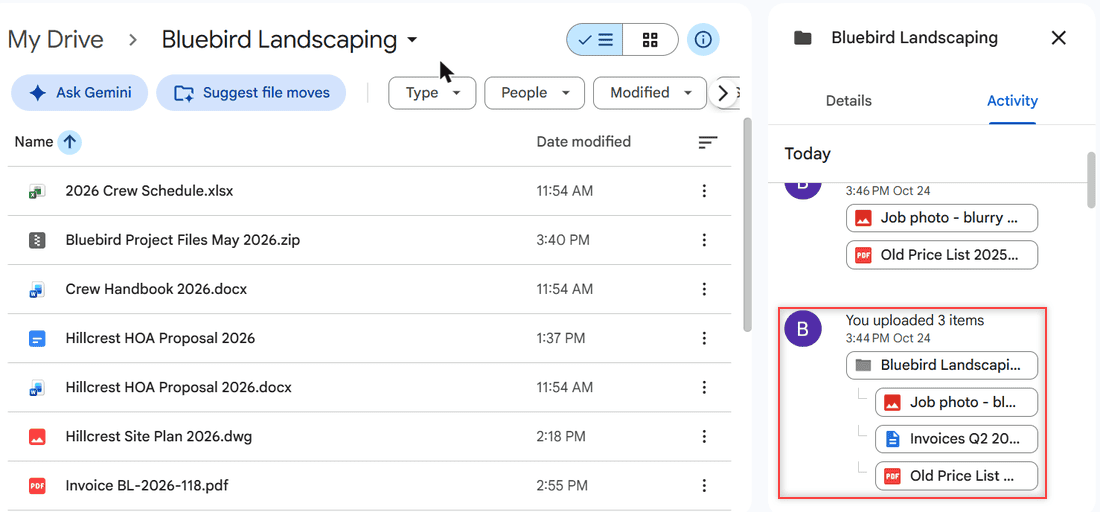Viewport: 1100px width, 512px height.
Task: Open Bluebird Landscaping folder chip in activity
Action: [941, 365]
